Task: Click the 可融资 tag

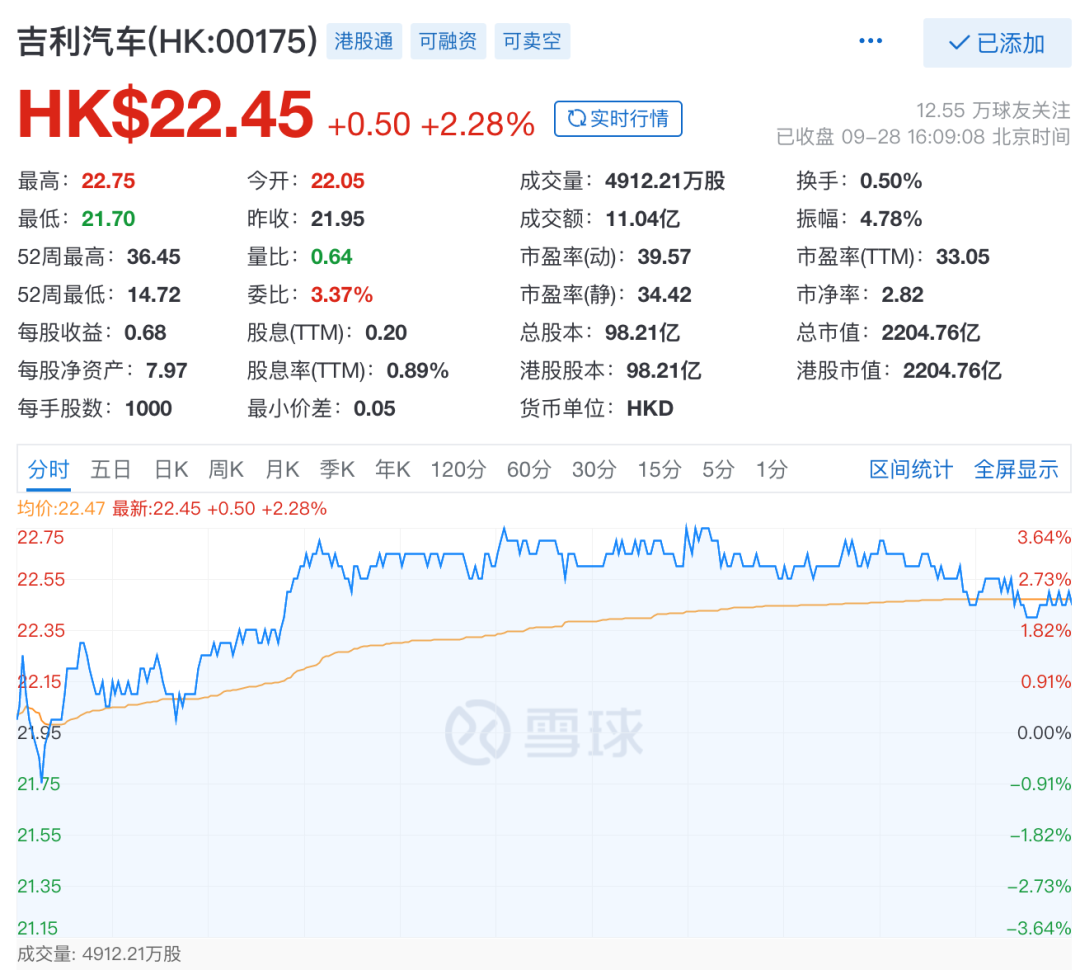Action: (447, 42)
